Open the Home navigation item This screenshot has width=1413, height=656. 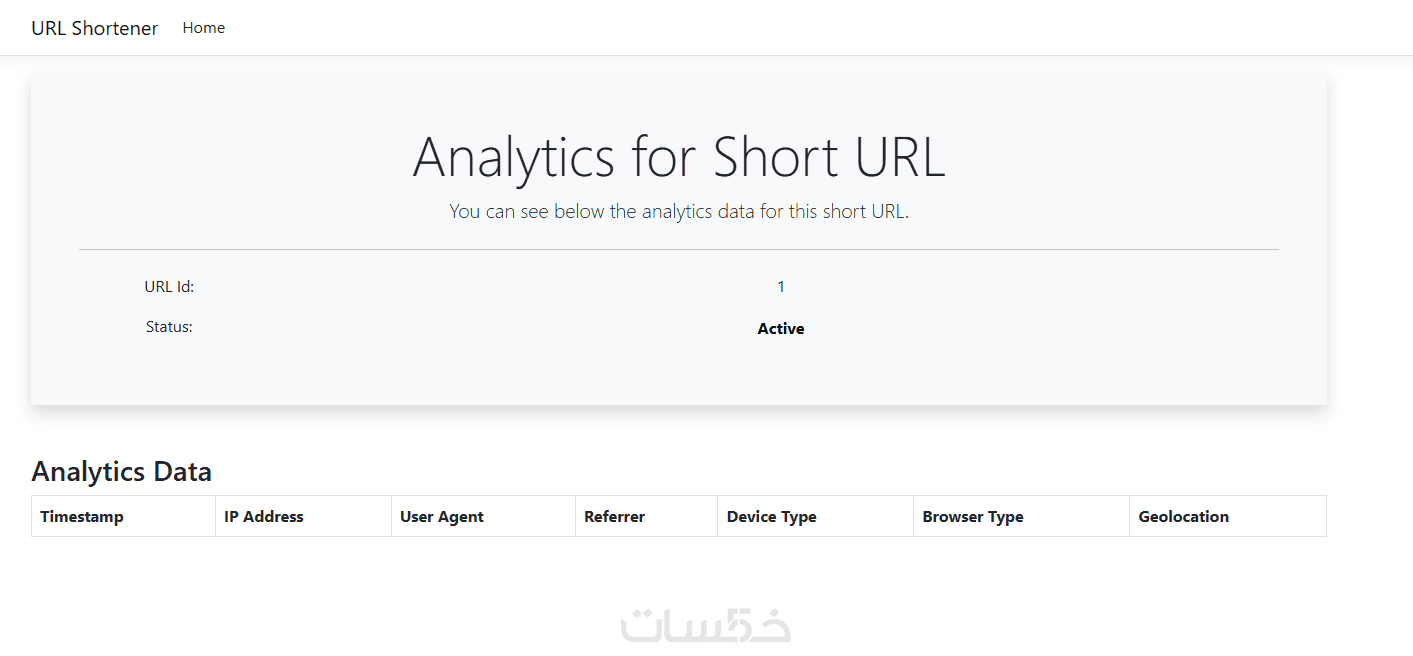pyautogui.click(x=203, y=28)
